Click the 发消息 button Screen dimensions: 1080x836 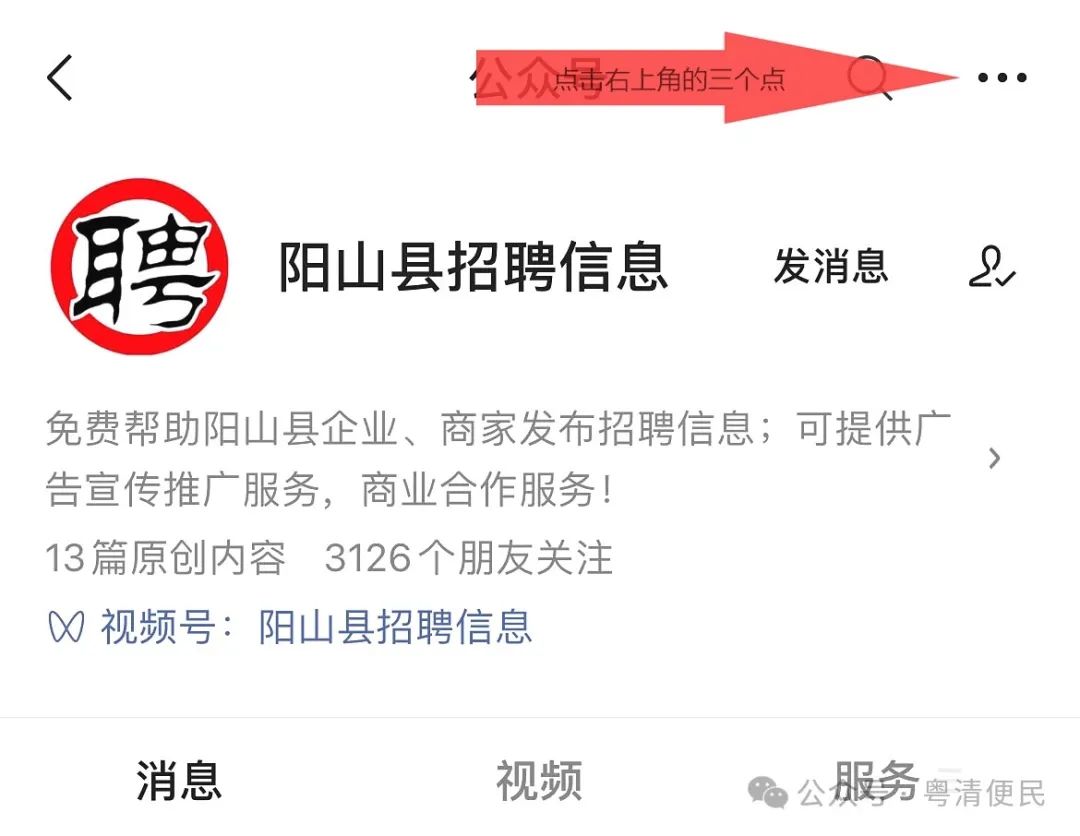coord(831,266)
